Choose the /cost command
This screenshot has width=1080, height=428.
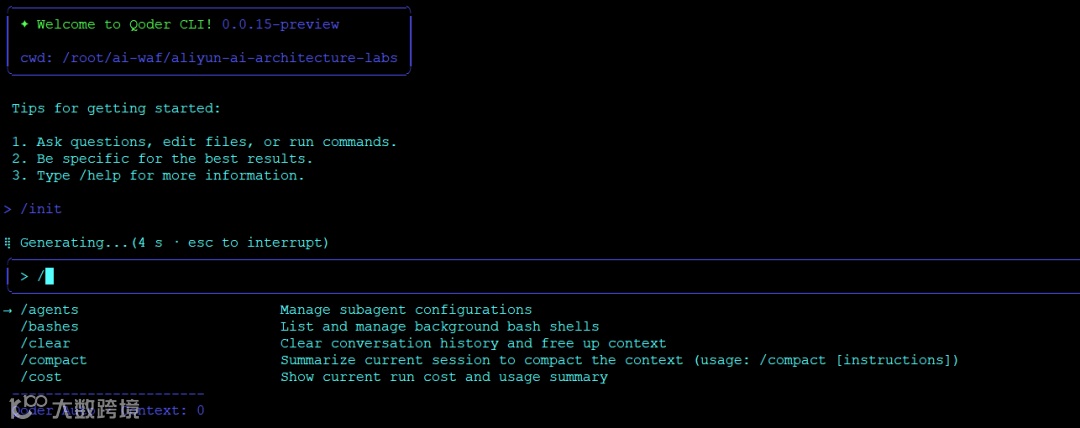tap(41, 377)
